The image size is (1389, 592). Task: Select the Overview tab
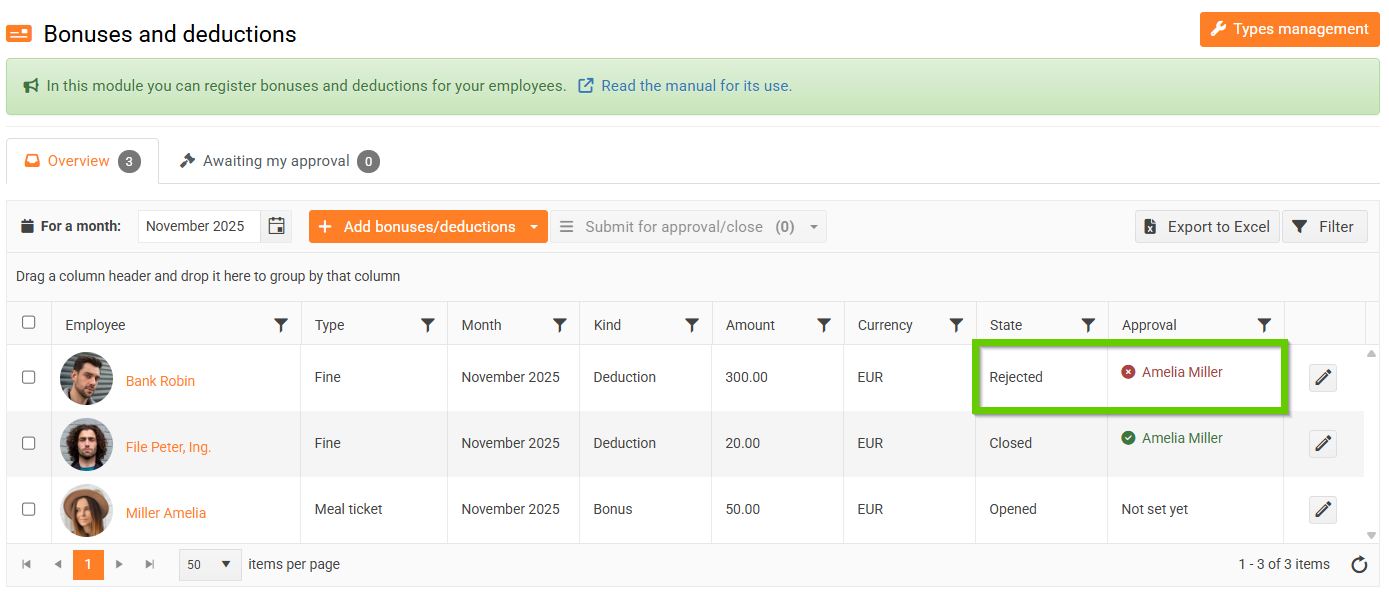[82, 161]
